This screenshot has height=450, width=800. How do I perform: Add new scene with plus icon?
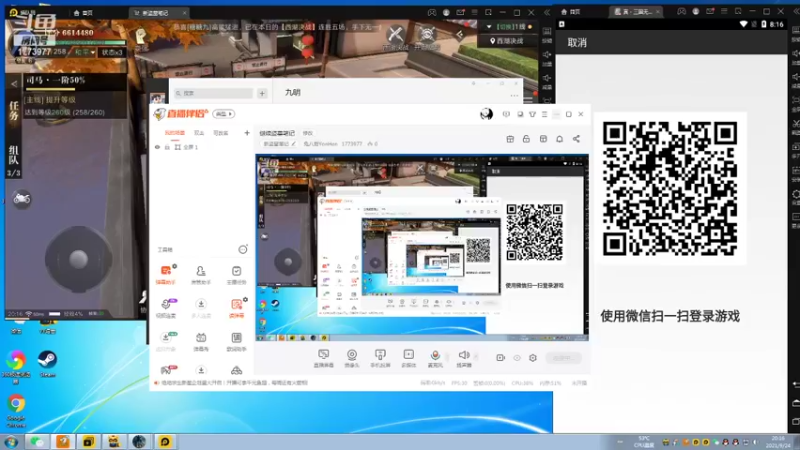tap(247, 133)
